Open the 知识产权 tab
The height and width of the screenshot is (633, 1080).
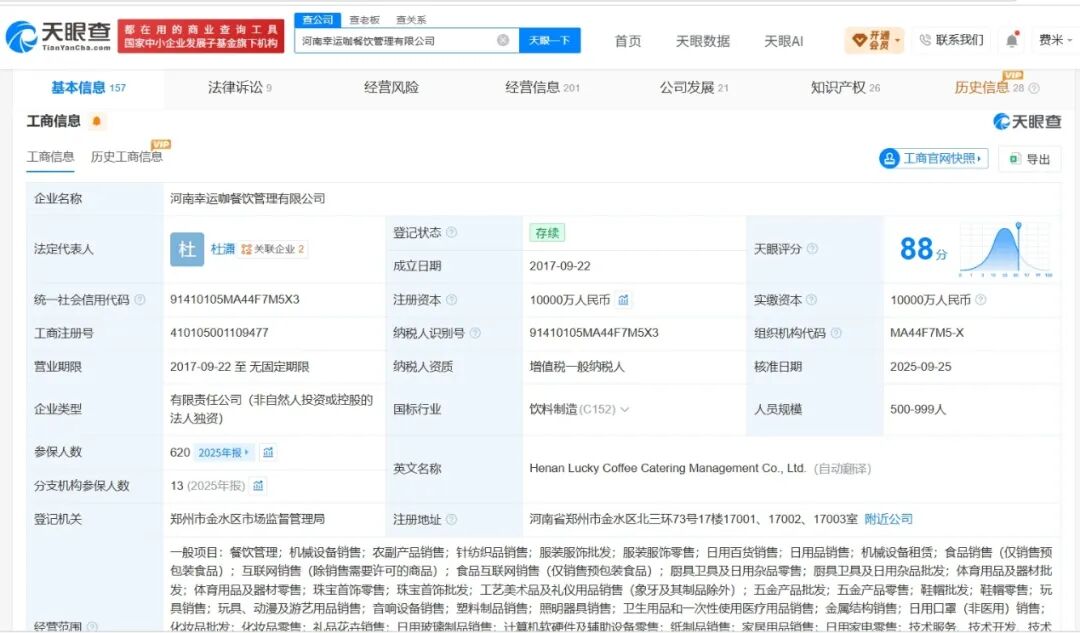[x=845, y=87]
